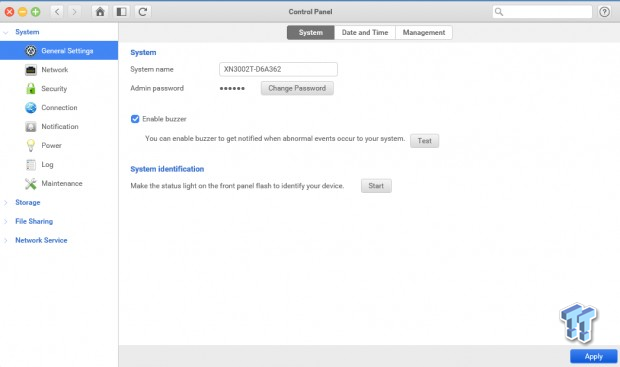Toggle the sidebar panel icon
620x367 pixels.
pyautogui.click(x=121, y=11)
